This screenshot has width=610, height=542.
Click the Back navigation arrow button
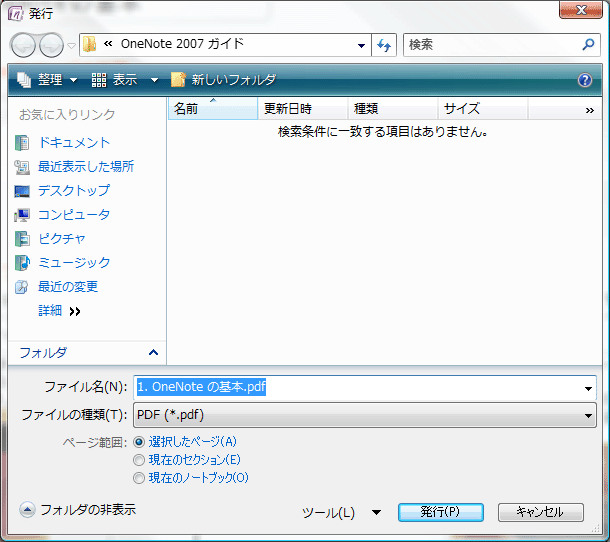pos(23,45)
